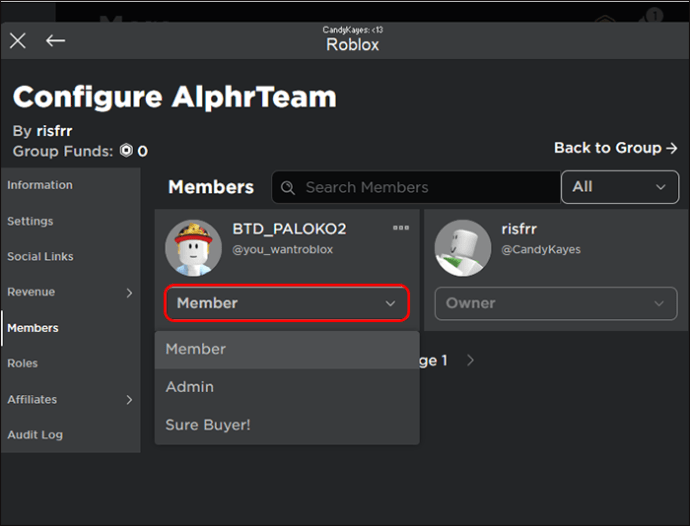Click risfrr's avatar thumbnail
Screen dimensions: 690x526
(462, 248)
